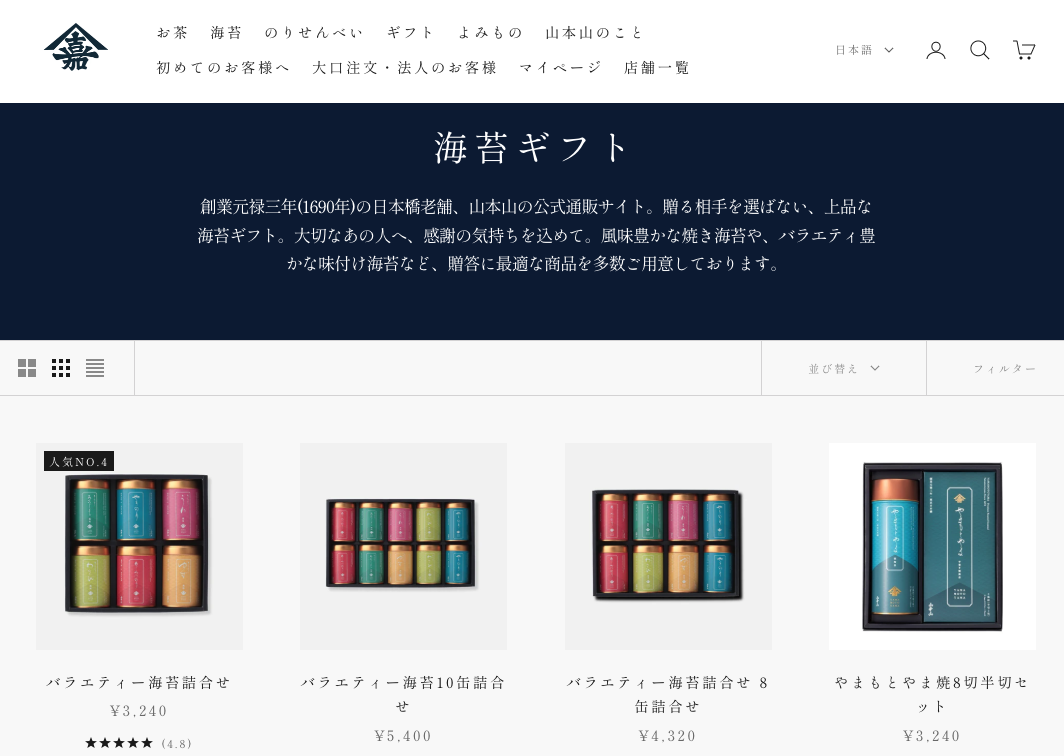Open the 海苔 menu item
The height and width of the screenshot is (756, 1064).
(x=226, y=33)
